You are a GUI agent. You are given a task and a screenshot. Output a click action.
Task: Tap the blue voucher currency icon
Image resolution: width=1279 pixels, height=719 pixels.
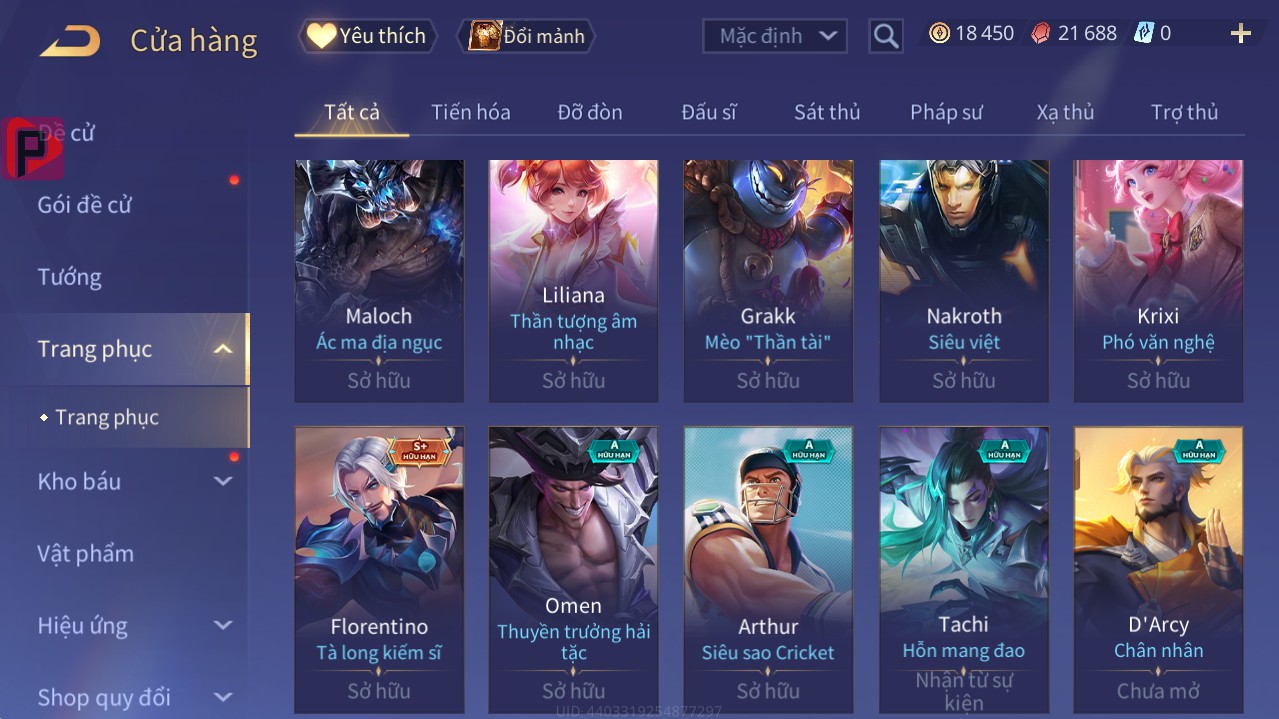coord(1143,33)
